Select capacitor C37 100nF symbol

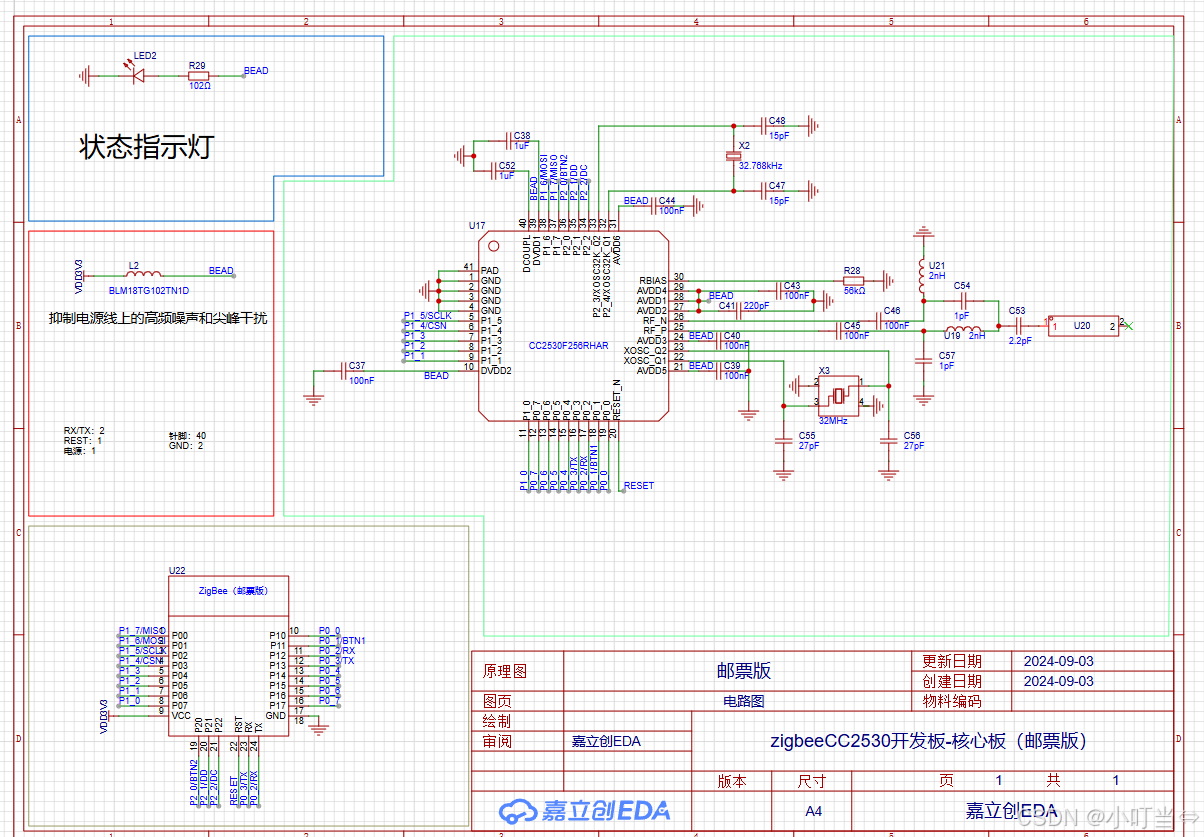pyautogui.click(x=346, y=371)
